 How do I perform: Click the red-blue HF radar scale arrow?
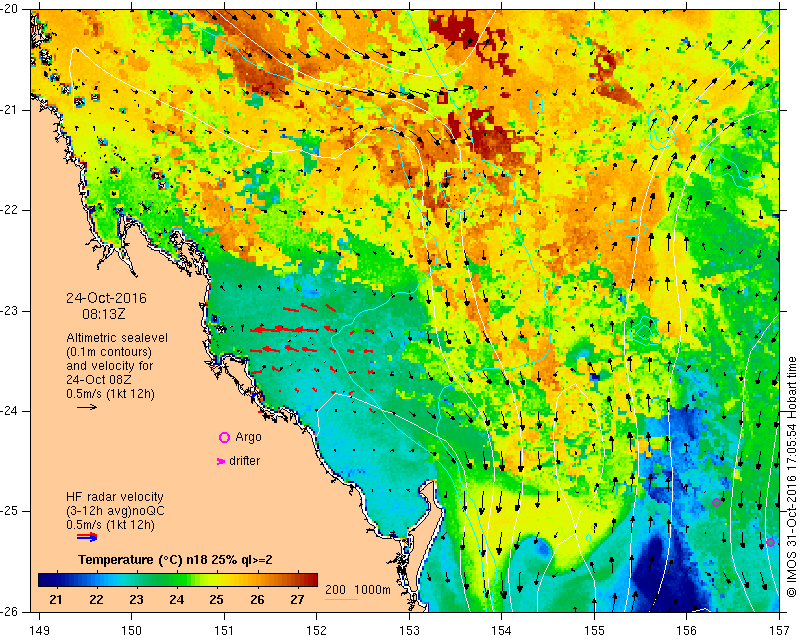pyautogui.click(x=87, y=536)
